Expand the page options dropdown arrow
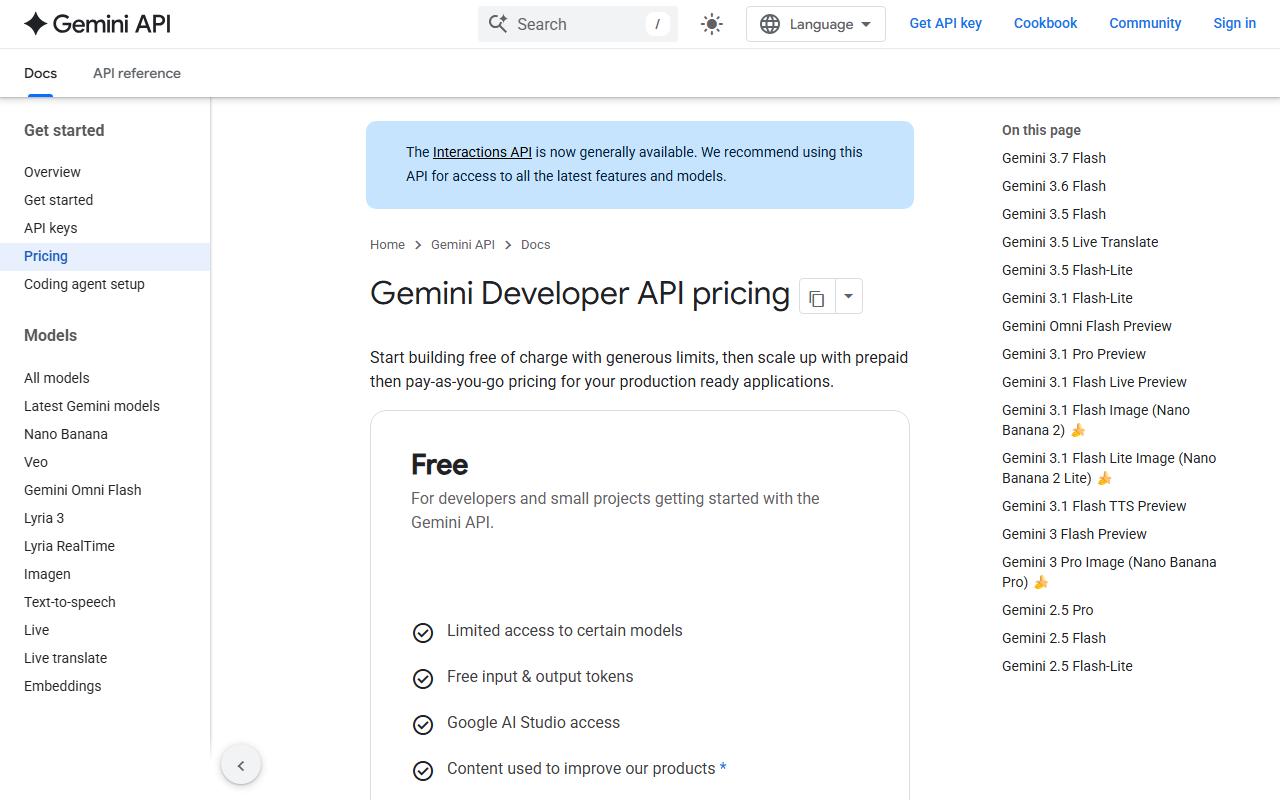This screenshot has width=1280, height=800. click(x=849, y=297)
